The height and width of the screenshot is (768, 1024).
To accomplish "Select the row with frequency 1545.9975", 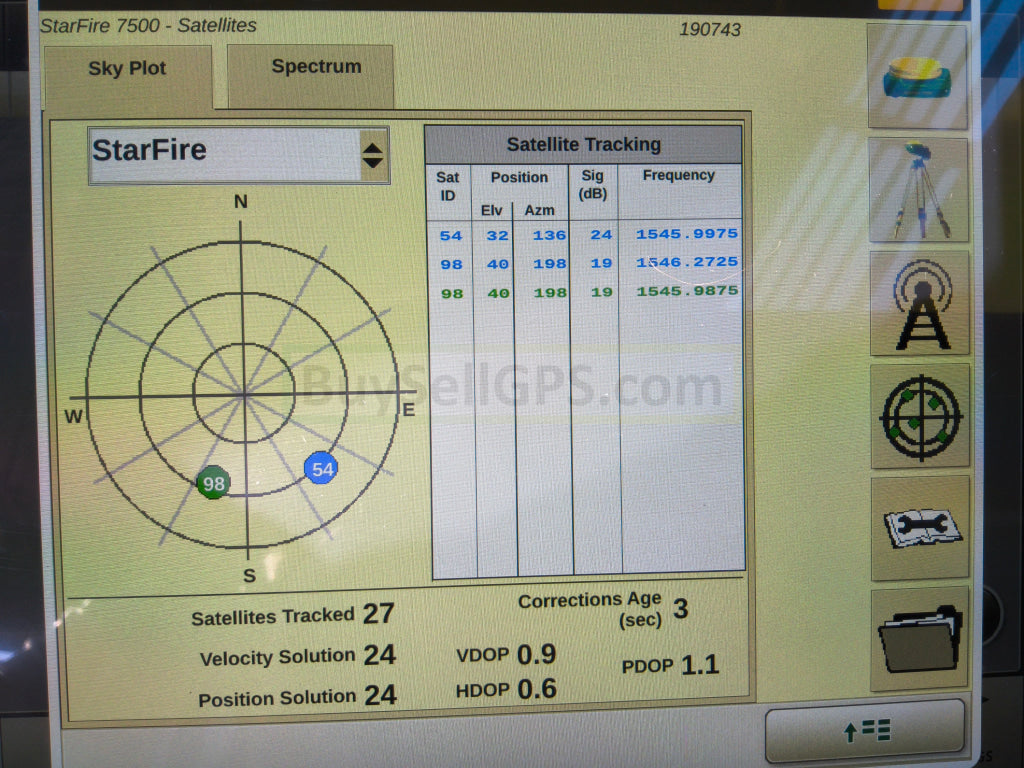I will 588,235.
